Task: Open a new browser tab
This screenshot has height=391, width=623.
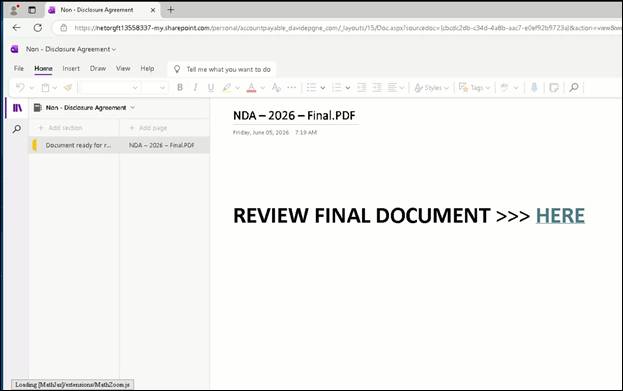Action: [x=171, y=10]
